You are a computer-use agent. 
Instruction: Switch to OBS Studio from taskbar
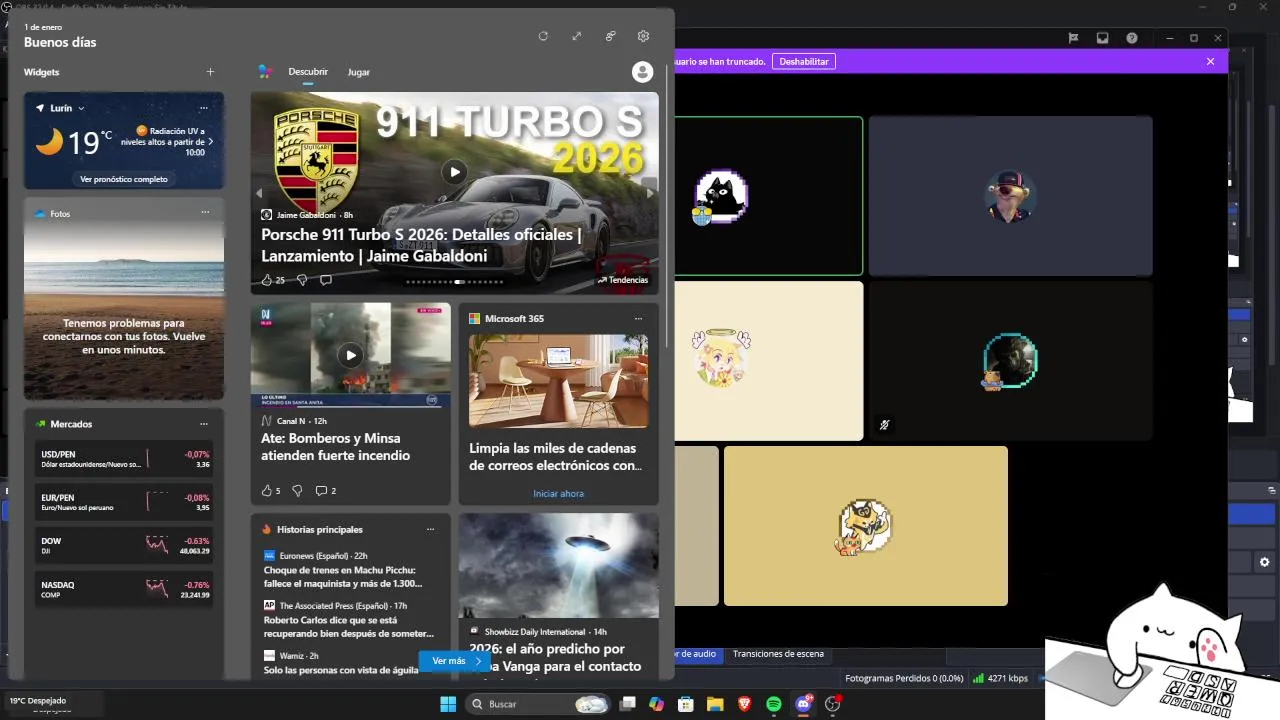(x=833, y=704)
